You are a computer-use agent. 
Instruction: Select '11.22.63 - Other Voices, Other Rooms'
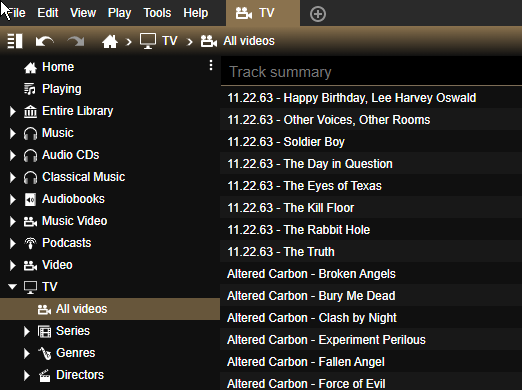(371, 120)
